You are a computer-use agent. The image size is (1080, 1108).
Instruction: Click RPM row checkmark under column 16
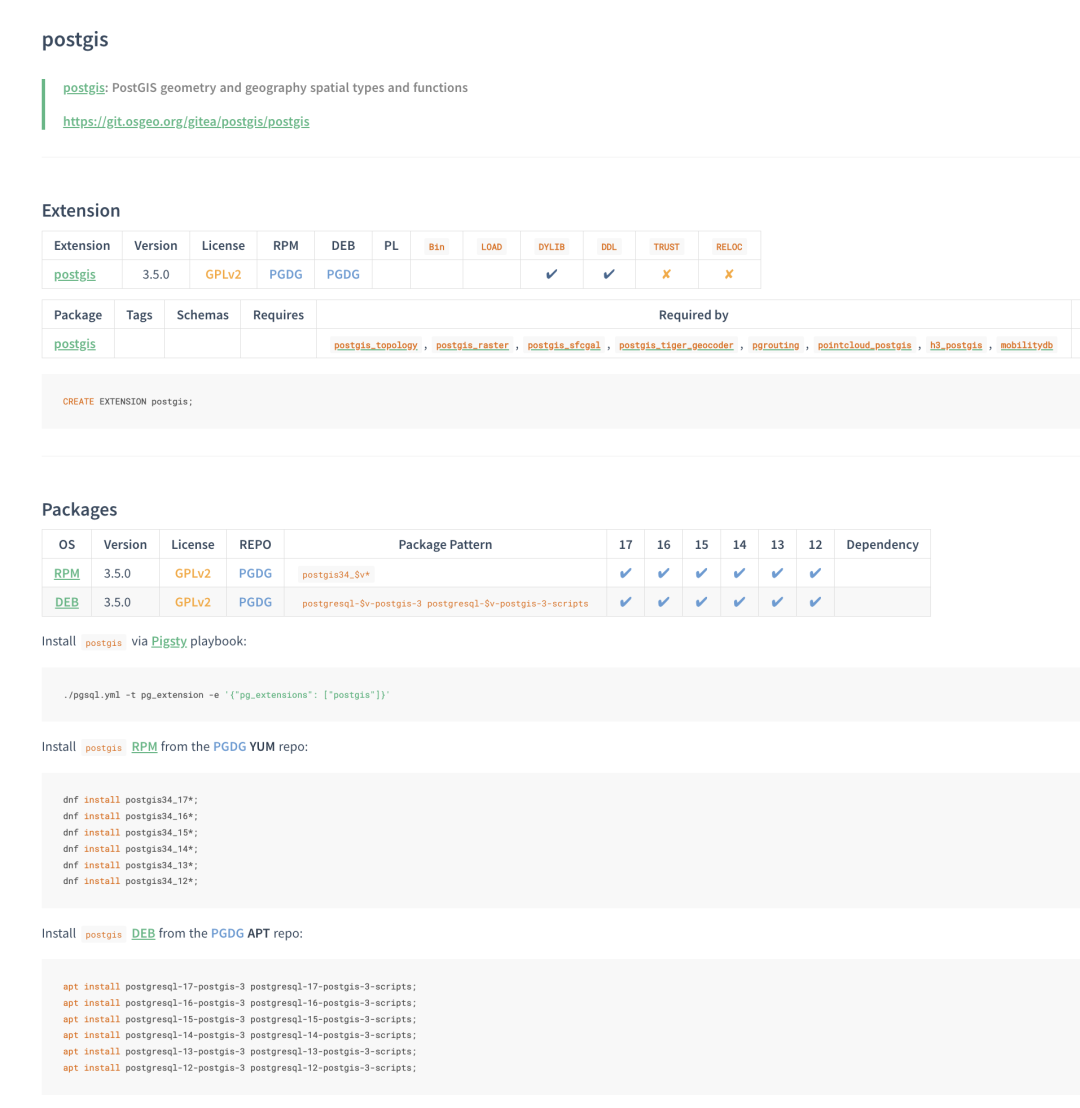(x=663, y=573)
